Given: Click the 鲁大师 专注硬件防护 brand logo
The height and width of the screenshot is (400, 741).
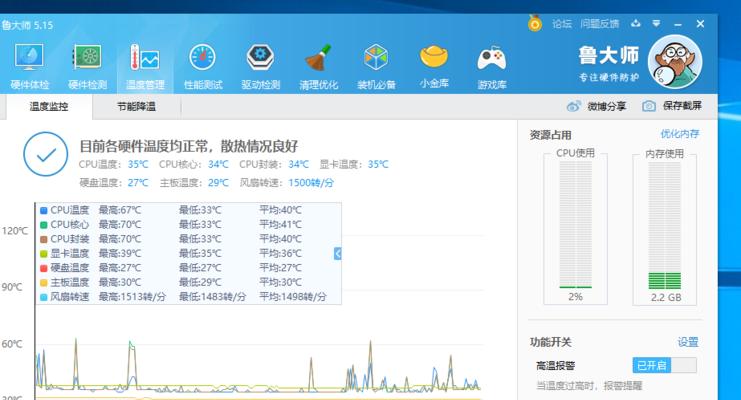Looking at the screenshot, I should (x=609, y=63).
